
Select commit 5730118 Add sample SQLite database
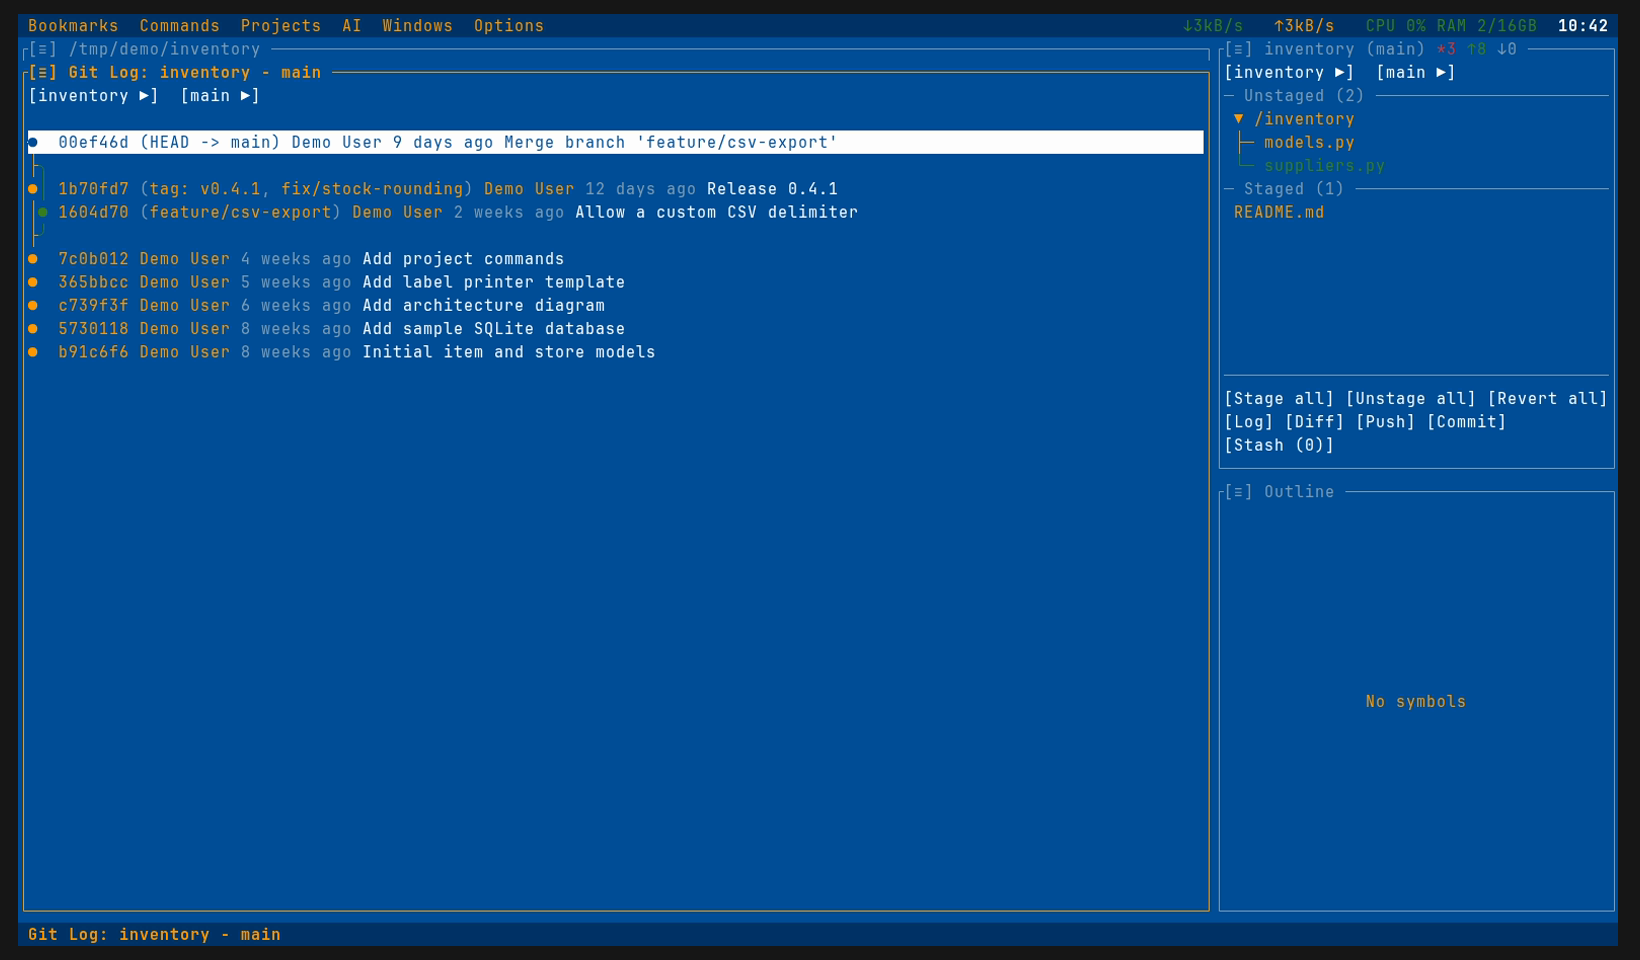pyautogui.click(x=616, y=329)
